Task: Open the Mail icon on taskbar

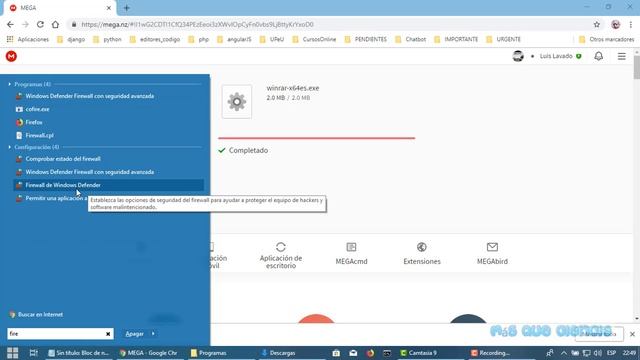Action: point(353,353)
